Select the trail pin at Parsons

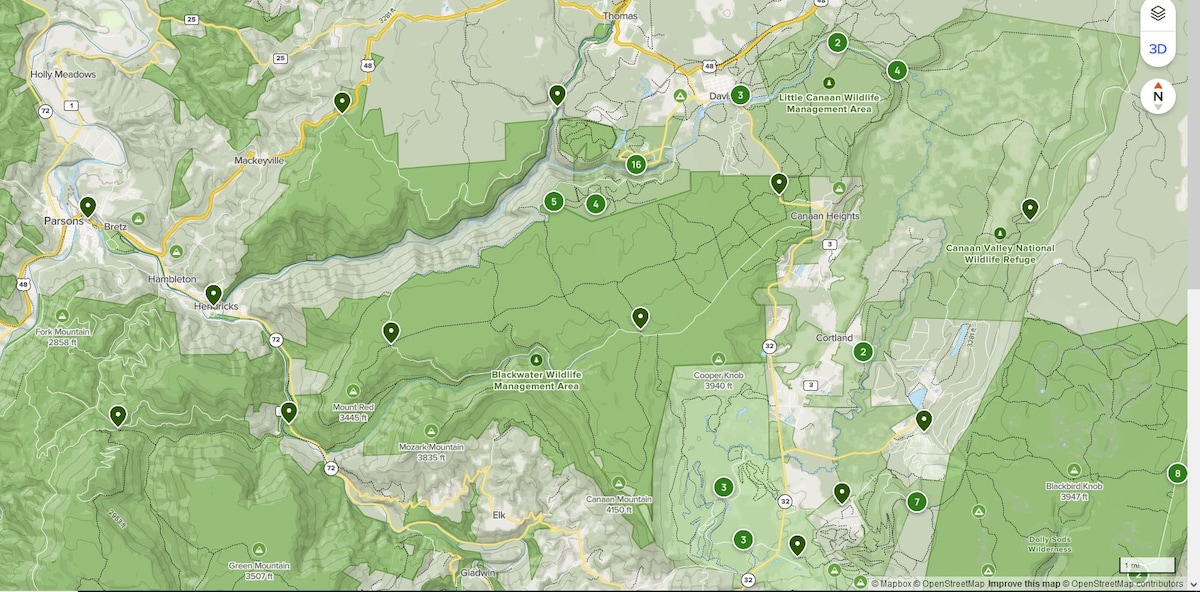pyautogui.click(x=88, y=207)
